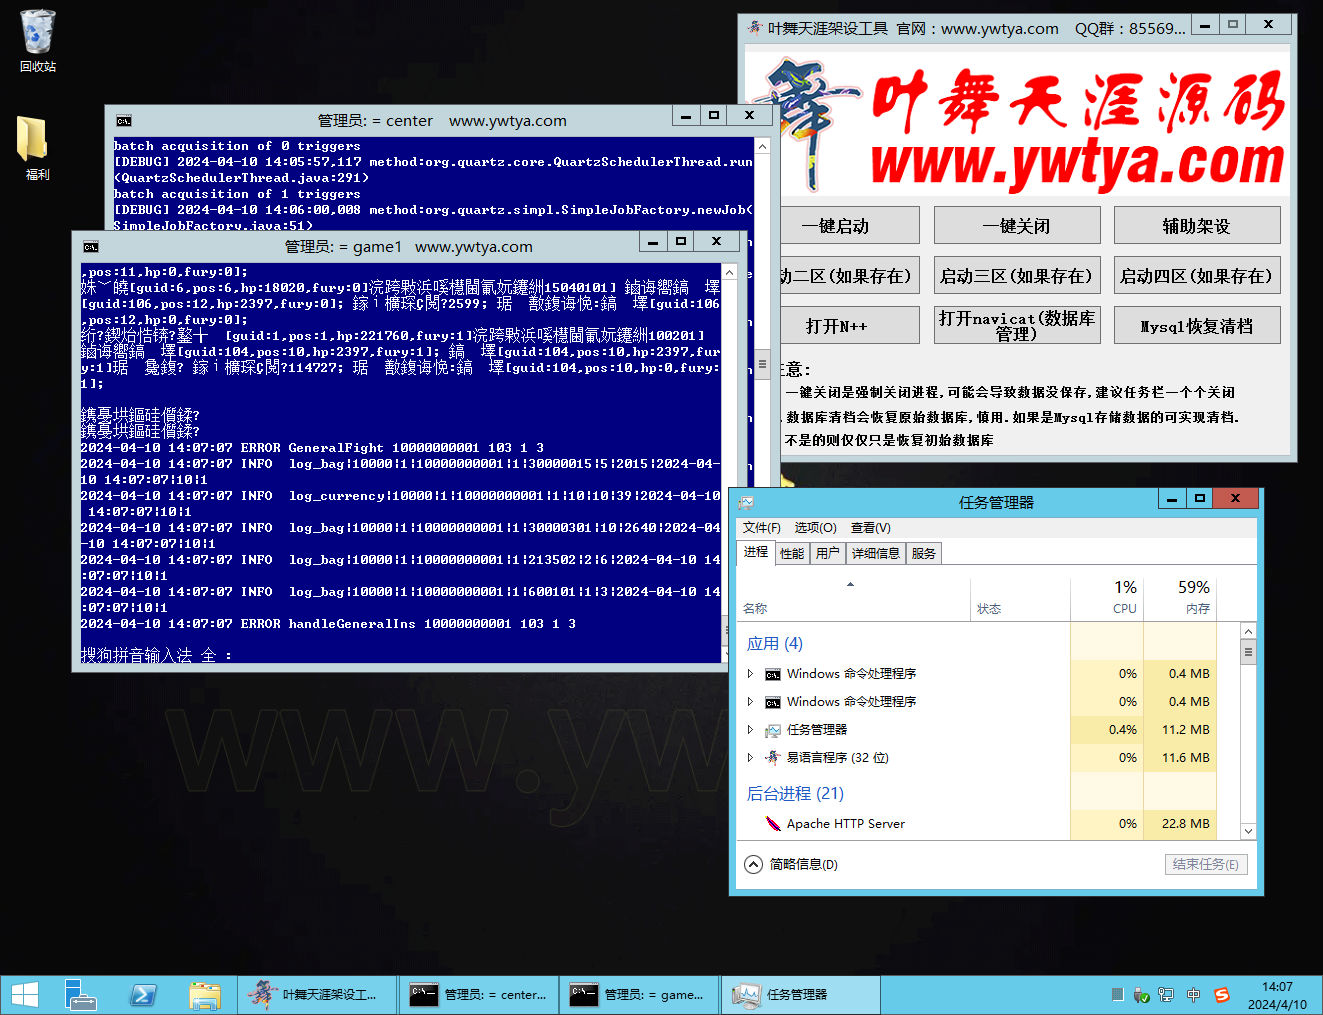Image resolution: width=1323 pixels, height=1015 pixels.
Task: Open the Windows Start button
Action: coord(24,995)
